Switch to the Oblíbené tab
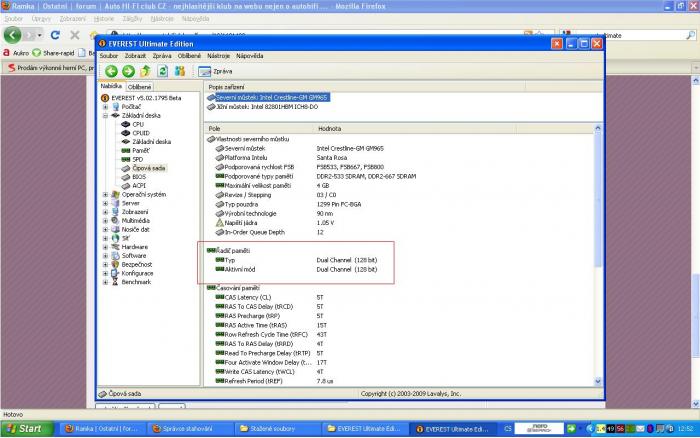Viewport: 700px width, 438px height. tap(139, 87)
